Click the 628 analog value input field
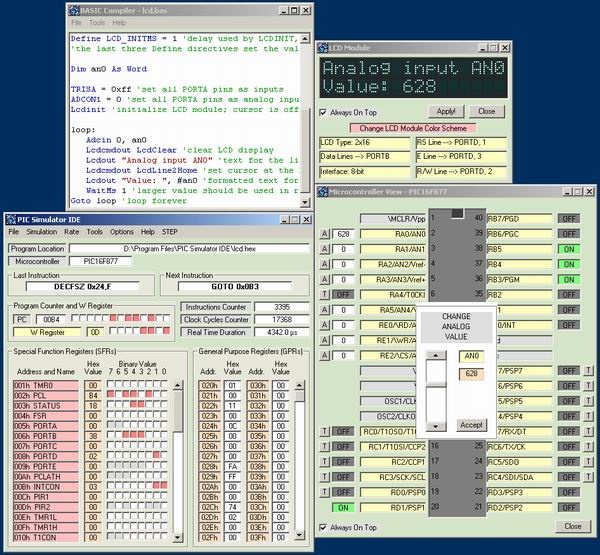 click(x=470, y=373)
